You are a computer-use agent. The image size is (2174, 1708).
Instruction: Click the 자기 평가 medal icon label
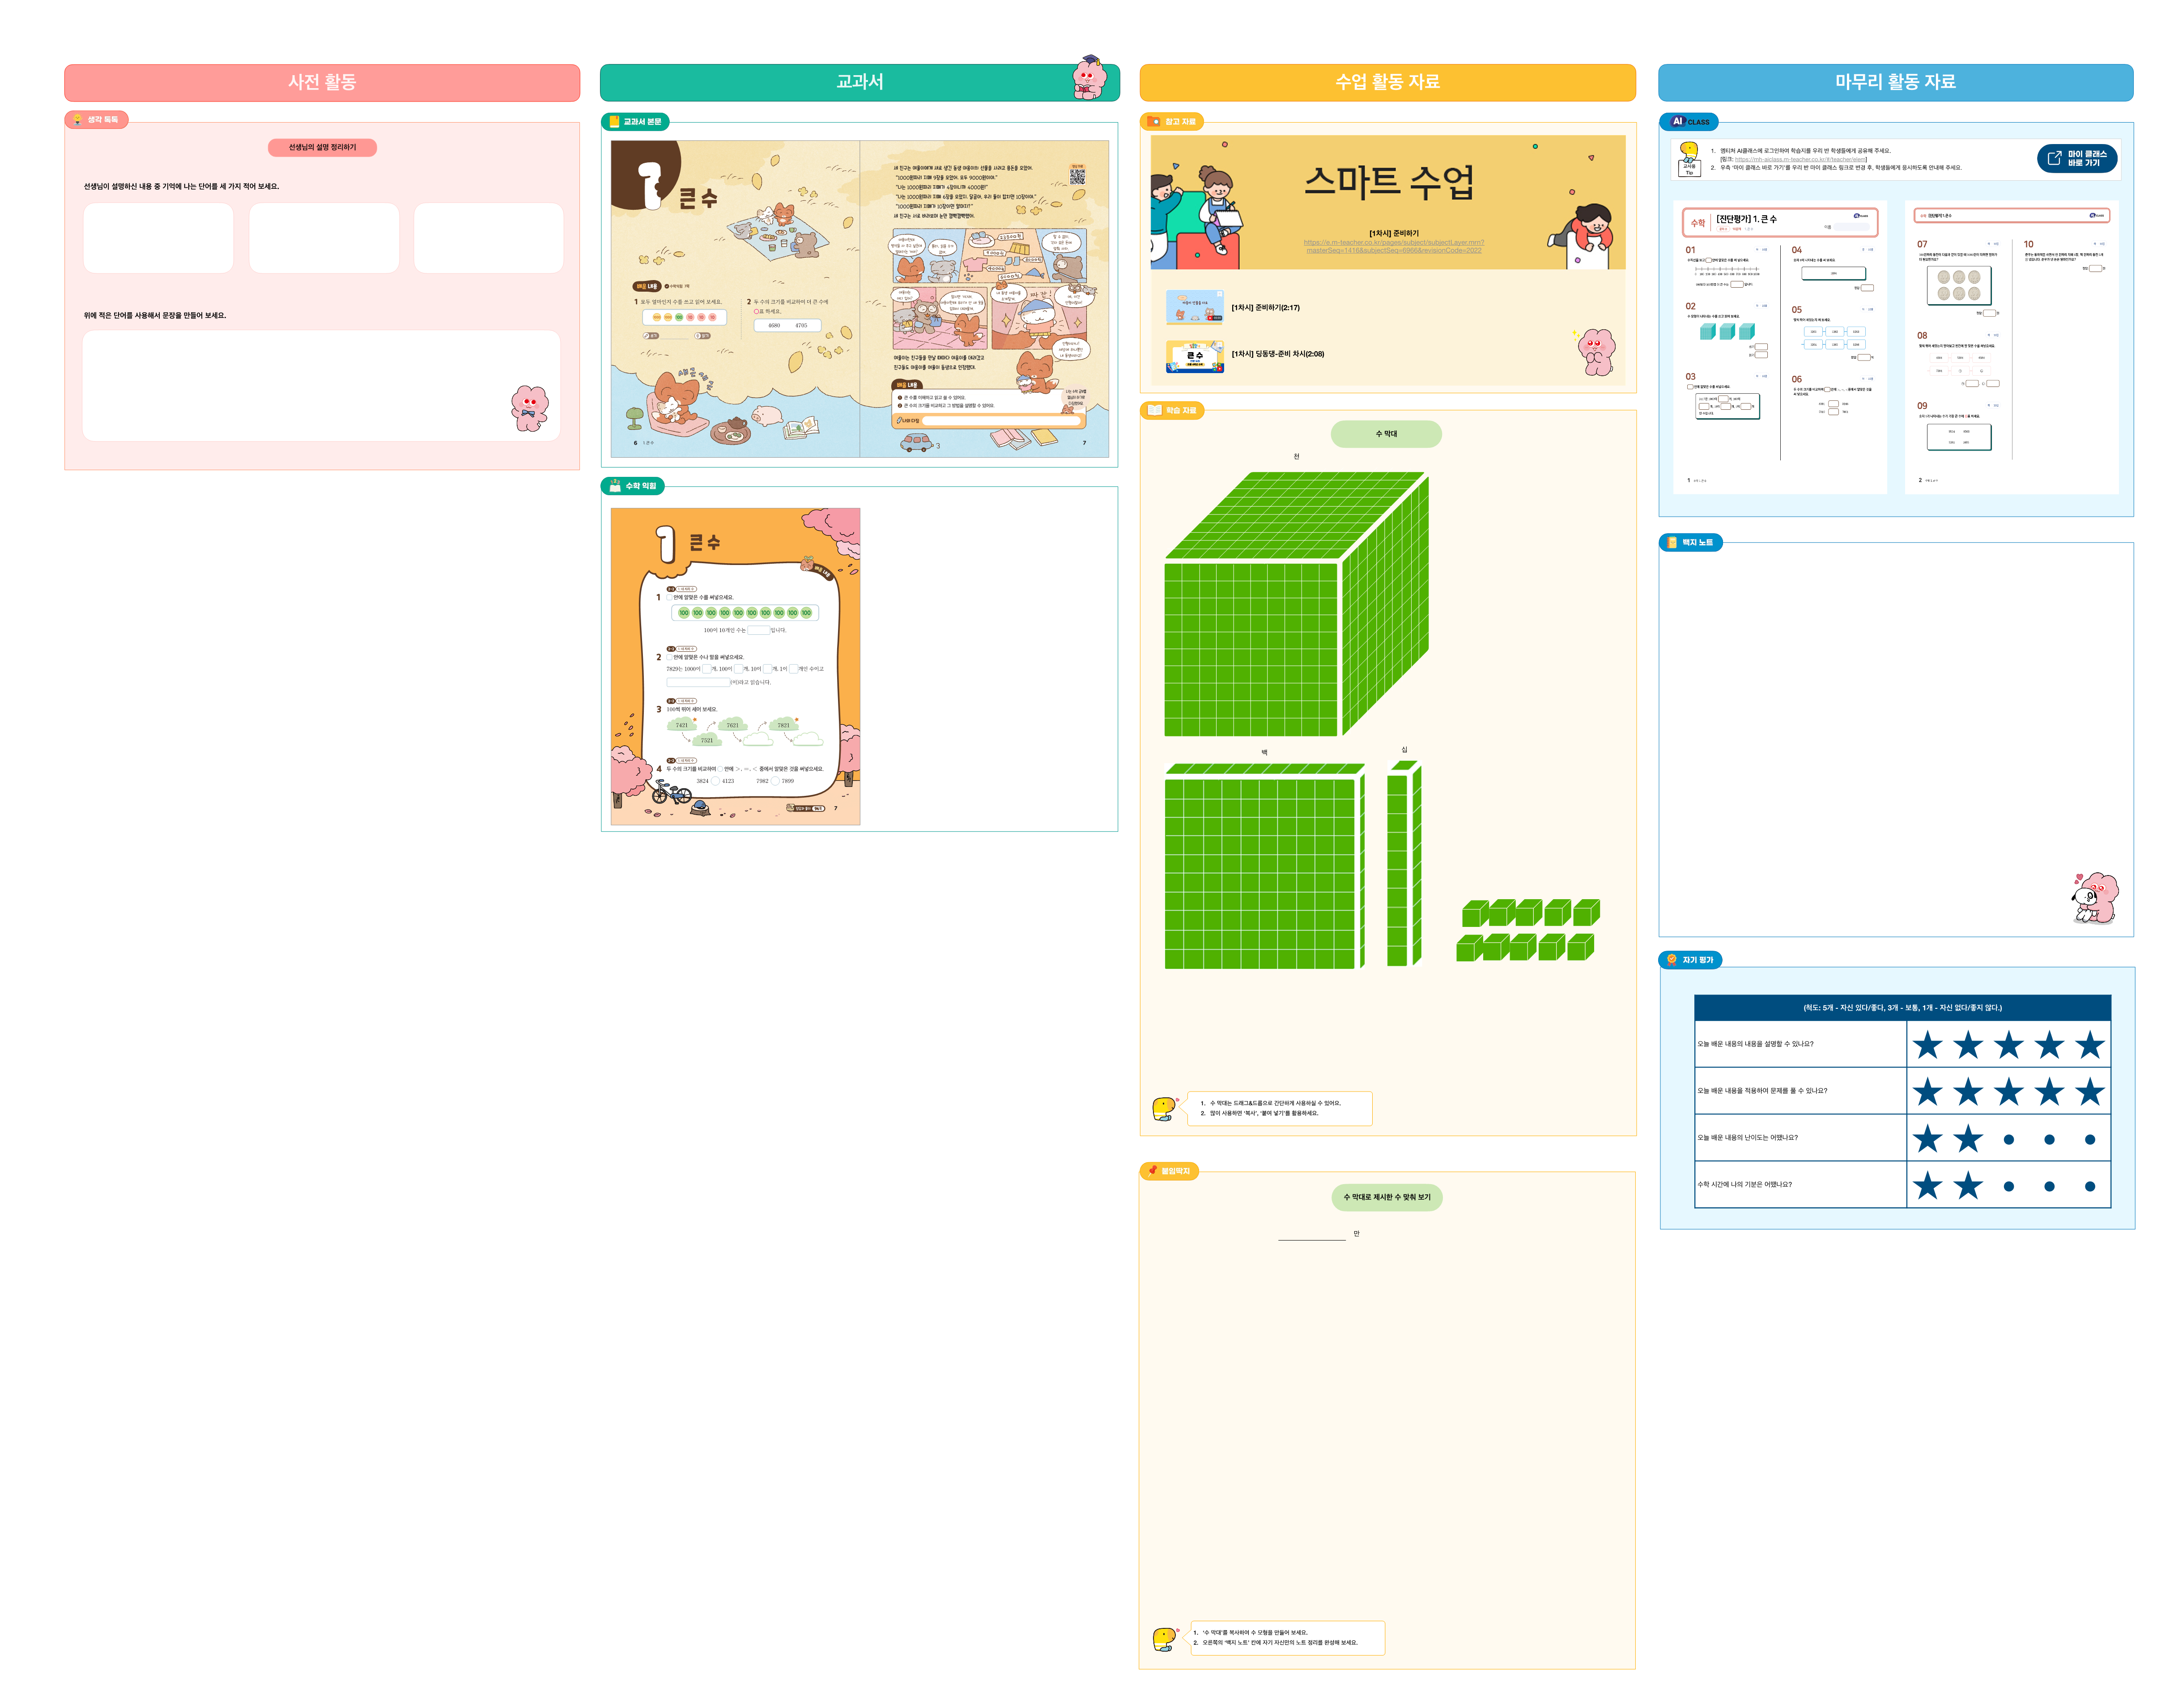click(x=1689, y=959)
